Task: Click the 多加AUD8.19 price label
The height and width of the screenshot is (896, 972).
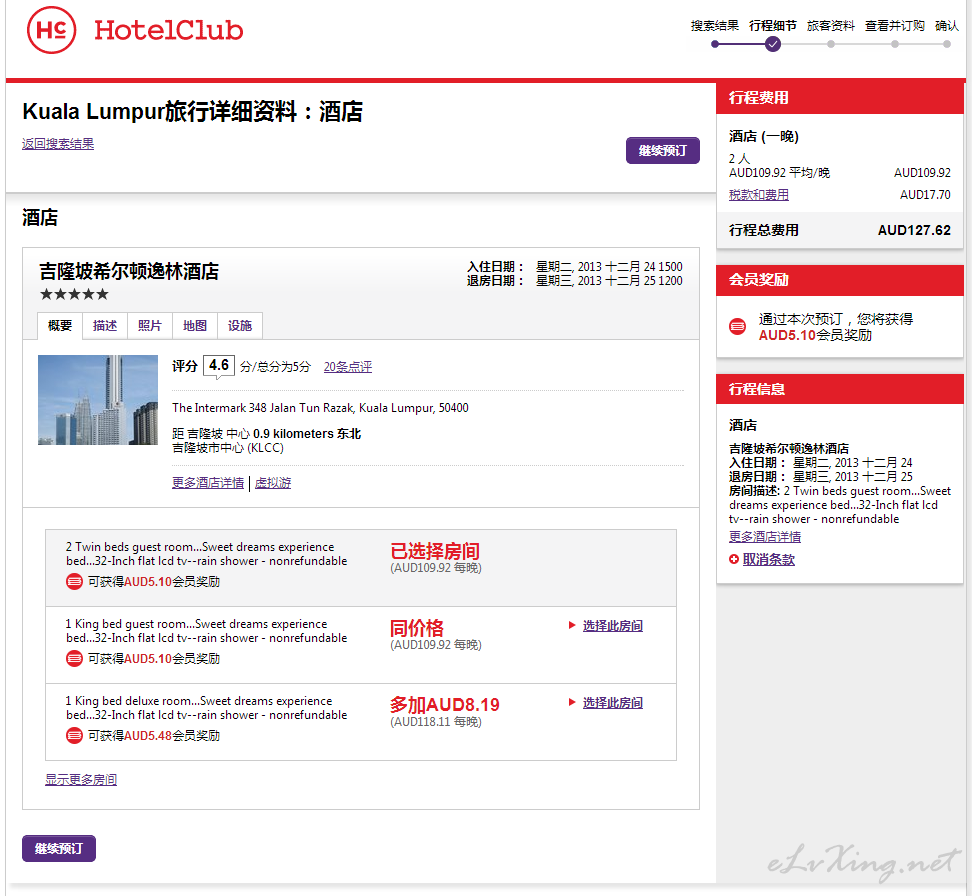Action: click(444, 704)
